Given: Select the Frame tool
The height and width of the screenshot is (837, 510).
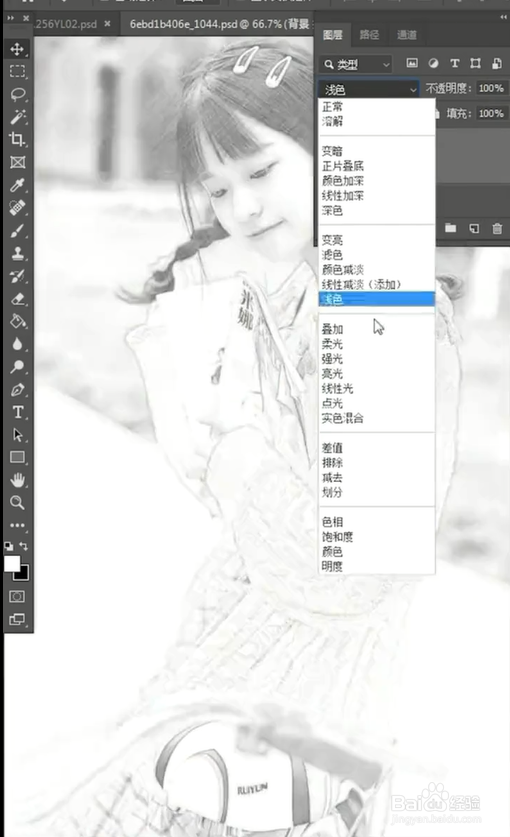Looking at the screenshot, I should pos(17,162).
